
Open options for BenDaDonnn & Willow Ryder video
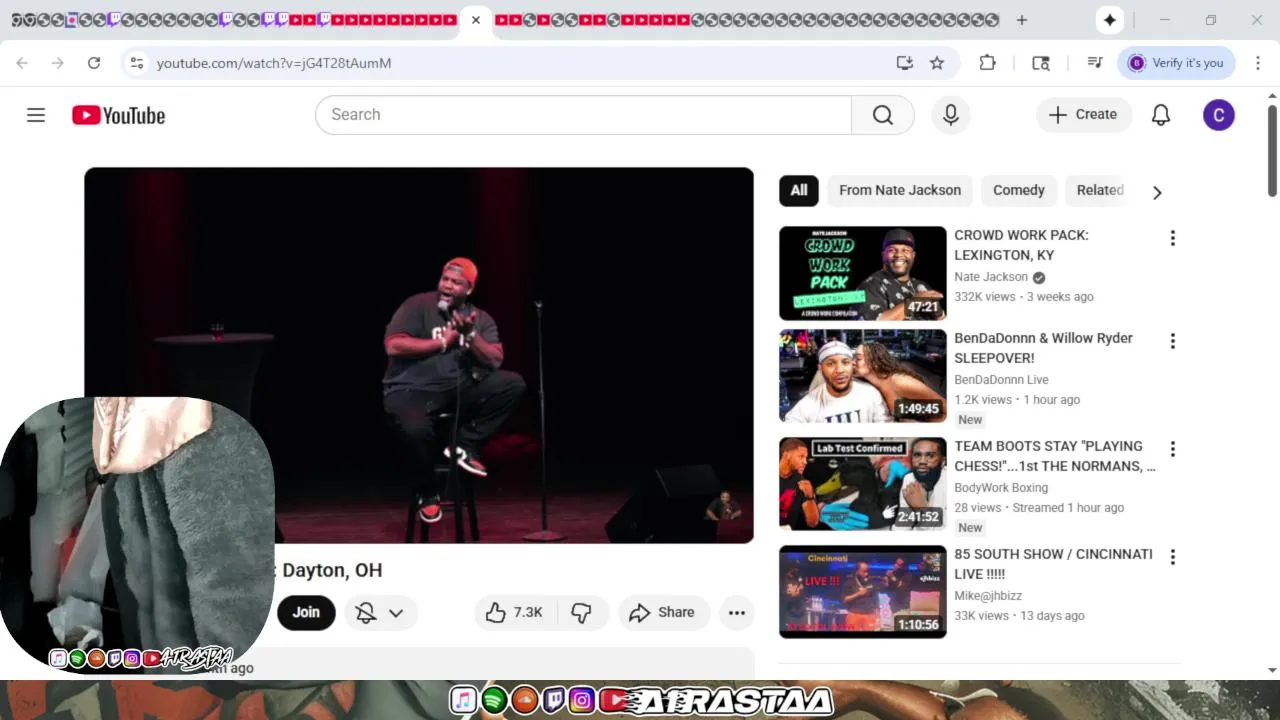[x=1172, y=341]
